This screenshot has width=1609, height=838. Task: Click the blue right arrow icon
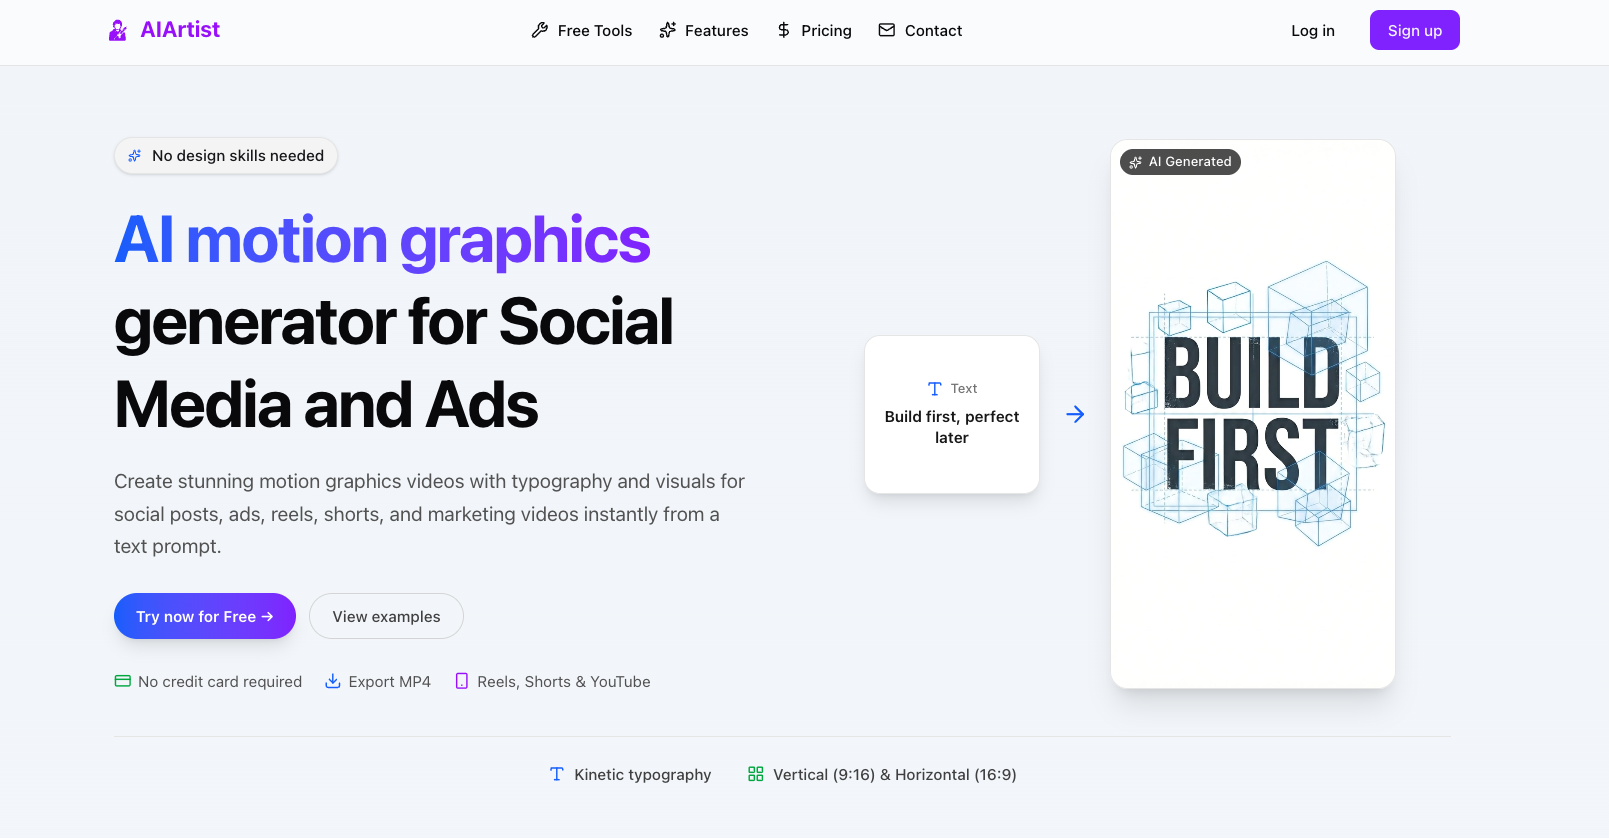click(x=1075, y=414)
